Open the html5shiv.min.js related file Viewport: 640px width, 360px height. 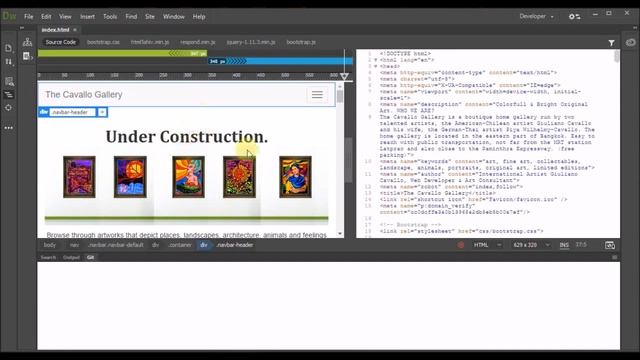[150, 42]
